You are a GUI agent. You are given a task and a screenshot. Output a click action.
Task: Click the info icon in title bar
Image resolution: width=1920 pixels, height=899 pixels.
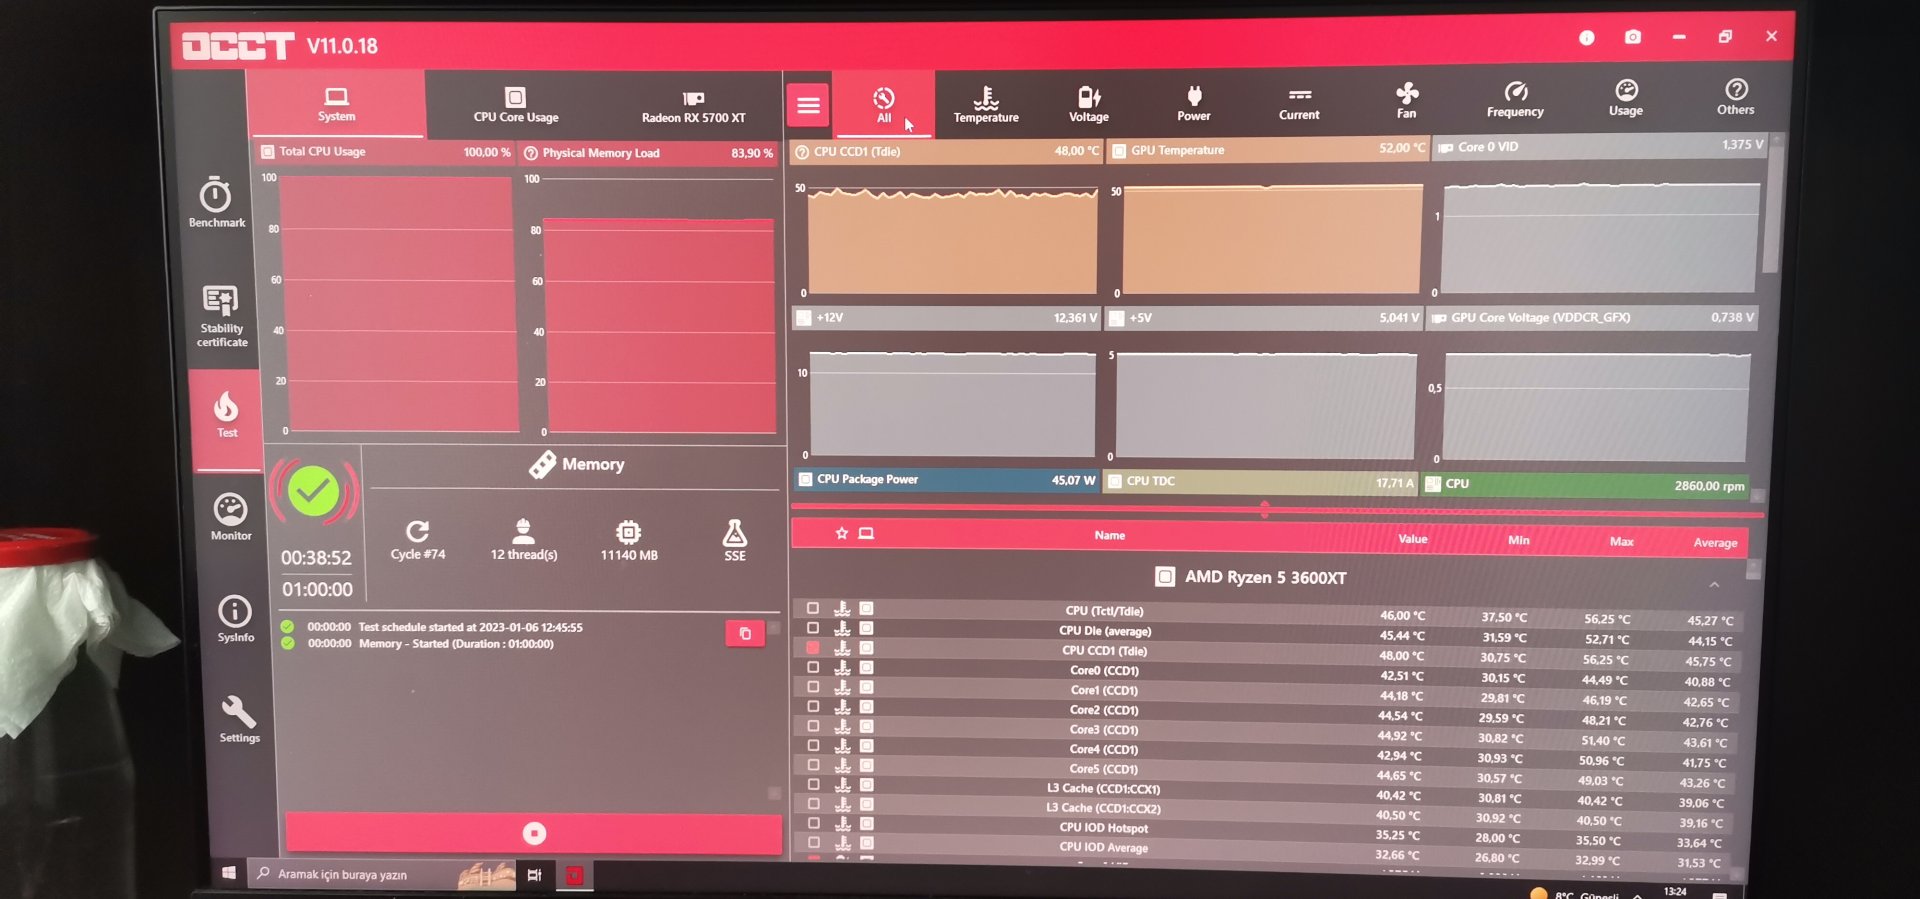1587,38
